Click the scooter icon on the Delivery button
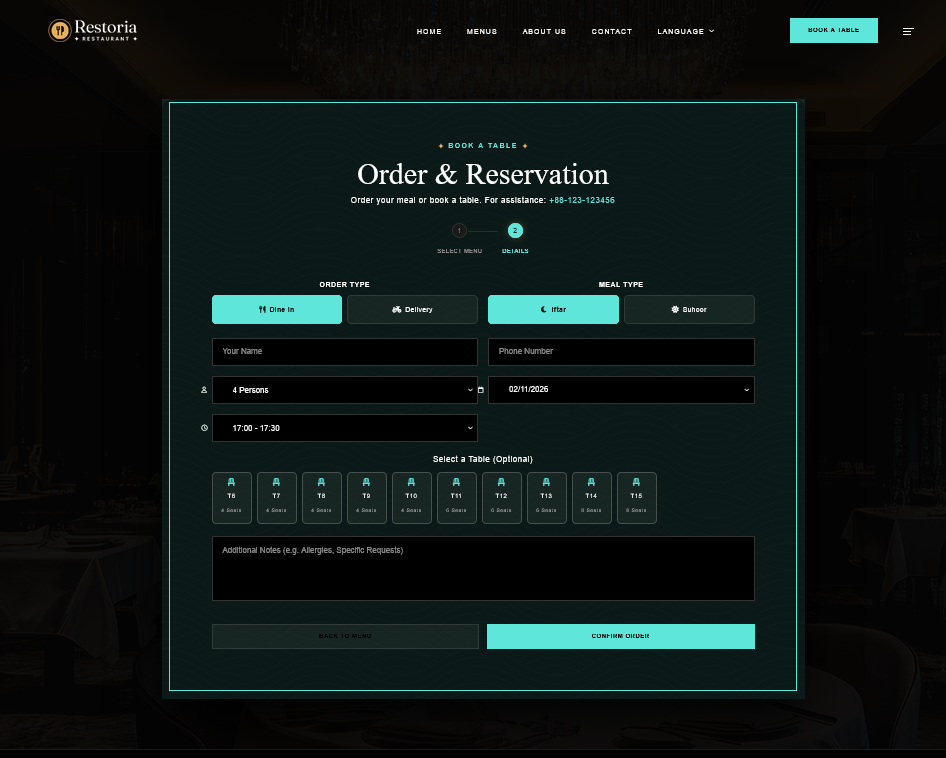The width and height of the screenshot is (946, 758). point(396,309)
